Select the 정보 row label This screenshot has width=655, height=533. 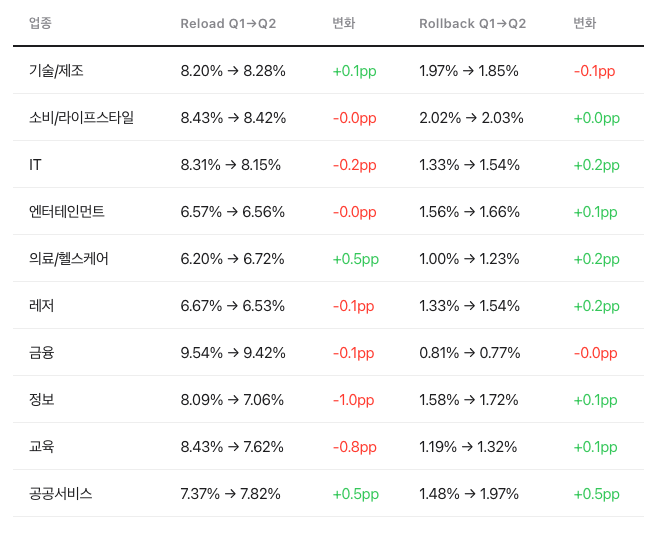41,400
